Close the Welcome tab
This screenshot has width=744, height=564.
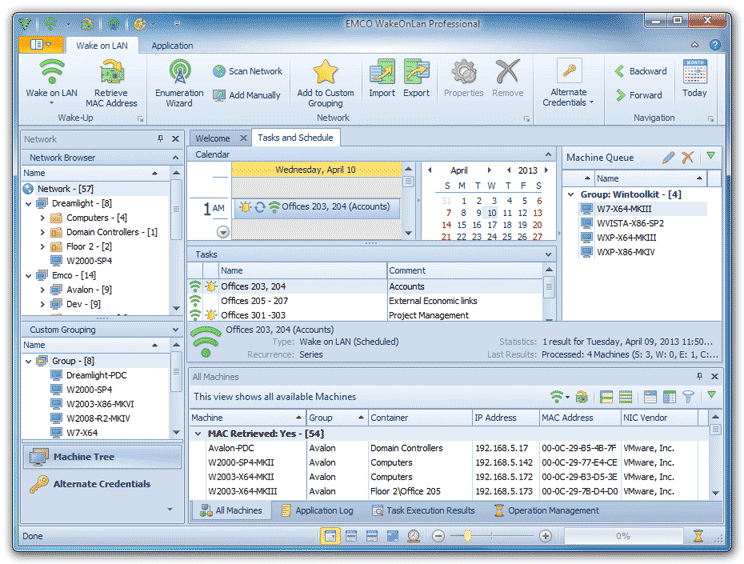click(x=243, y=138)
